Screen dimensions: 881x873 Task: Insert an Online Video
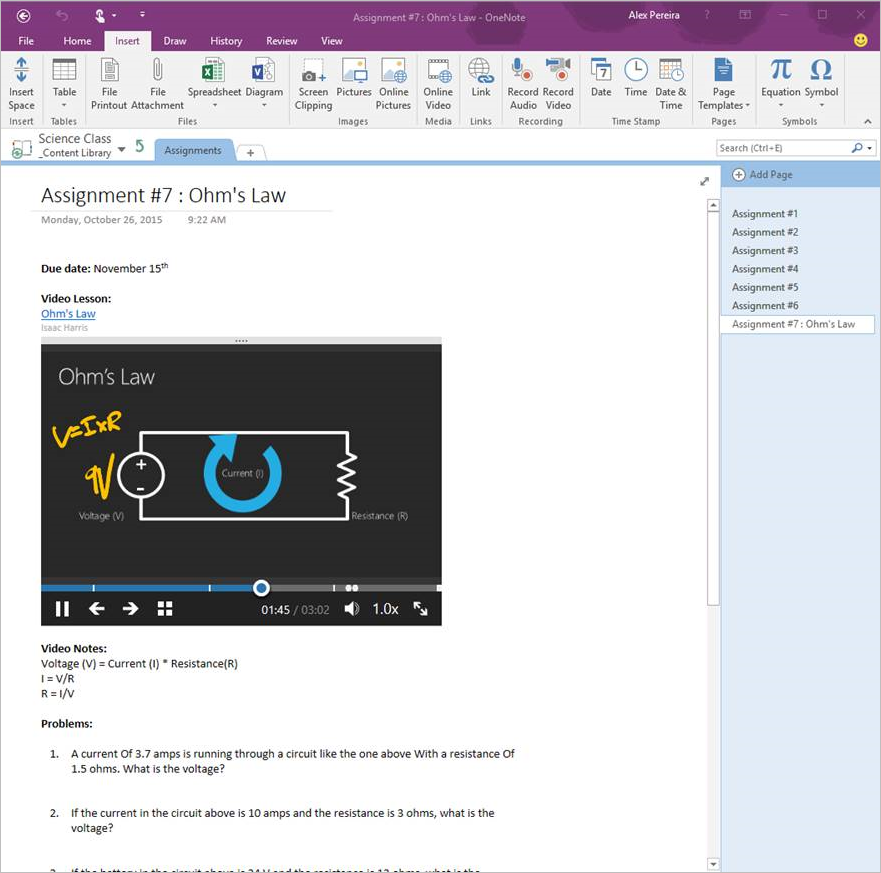tap(438, 72)
